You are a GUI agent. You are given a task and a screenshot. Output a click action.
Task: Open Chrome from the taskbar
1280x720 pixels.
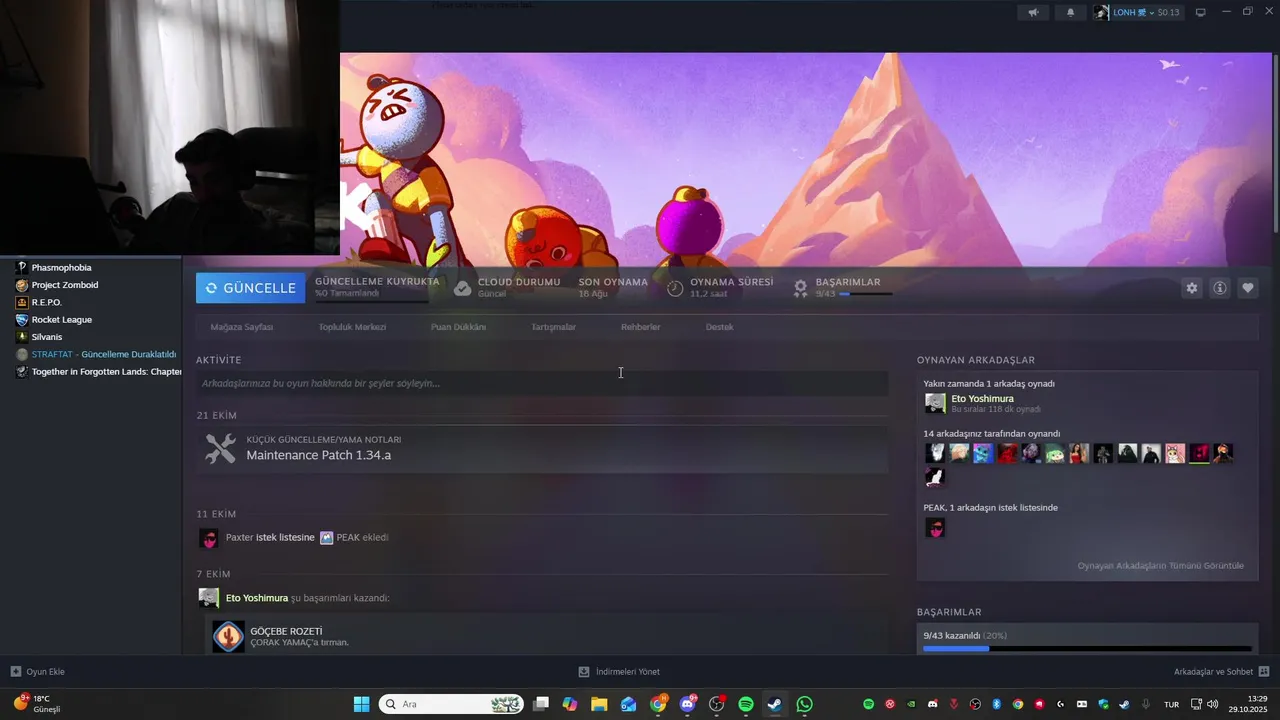[658, 704]
